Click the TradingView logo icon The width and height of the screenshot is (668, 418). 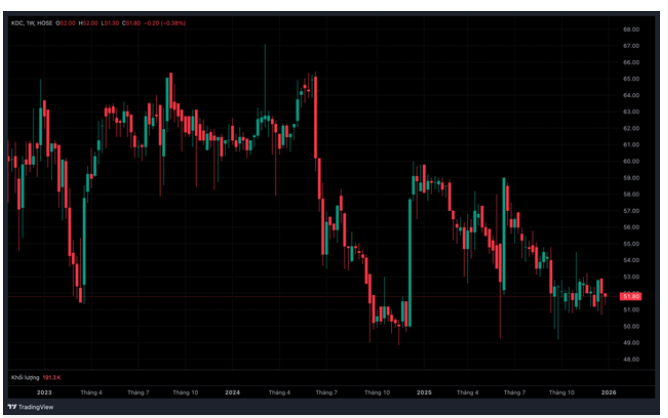pyautogui.click(x=12, y=407)
